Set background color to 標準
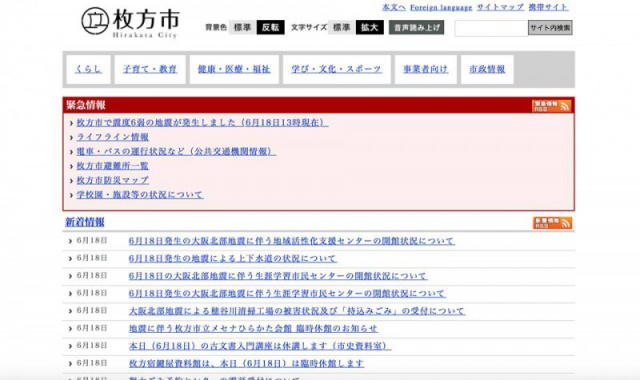 242,27
